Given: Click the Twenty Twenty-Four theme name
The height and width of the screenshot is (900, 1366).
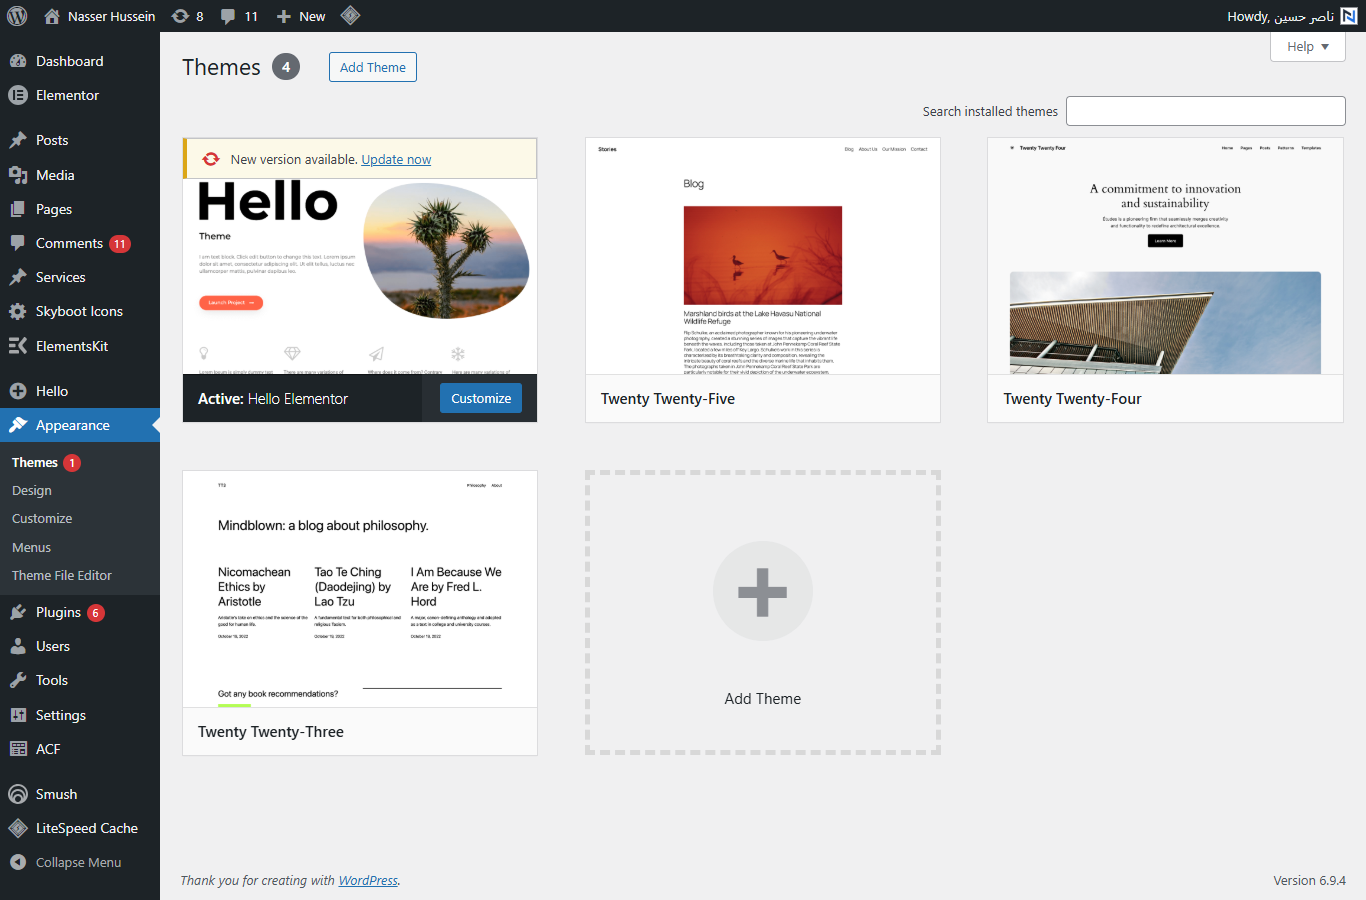Looking at the screenshot, I should (x=1072, y=399).
